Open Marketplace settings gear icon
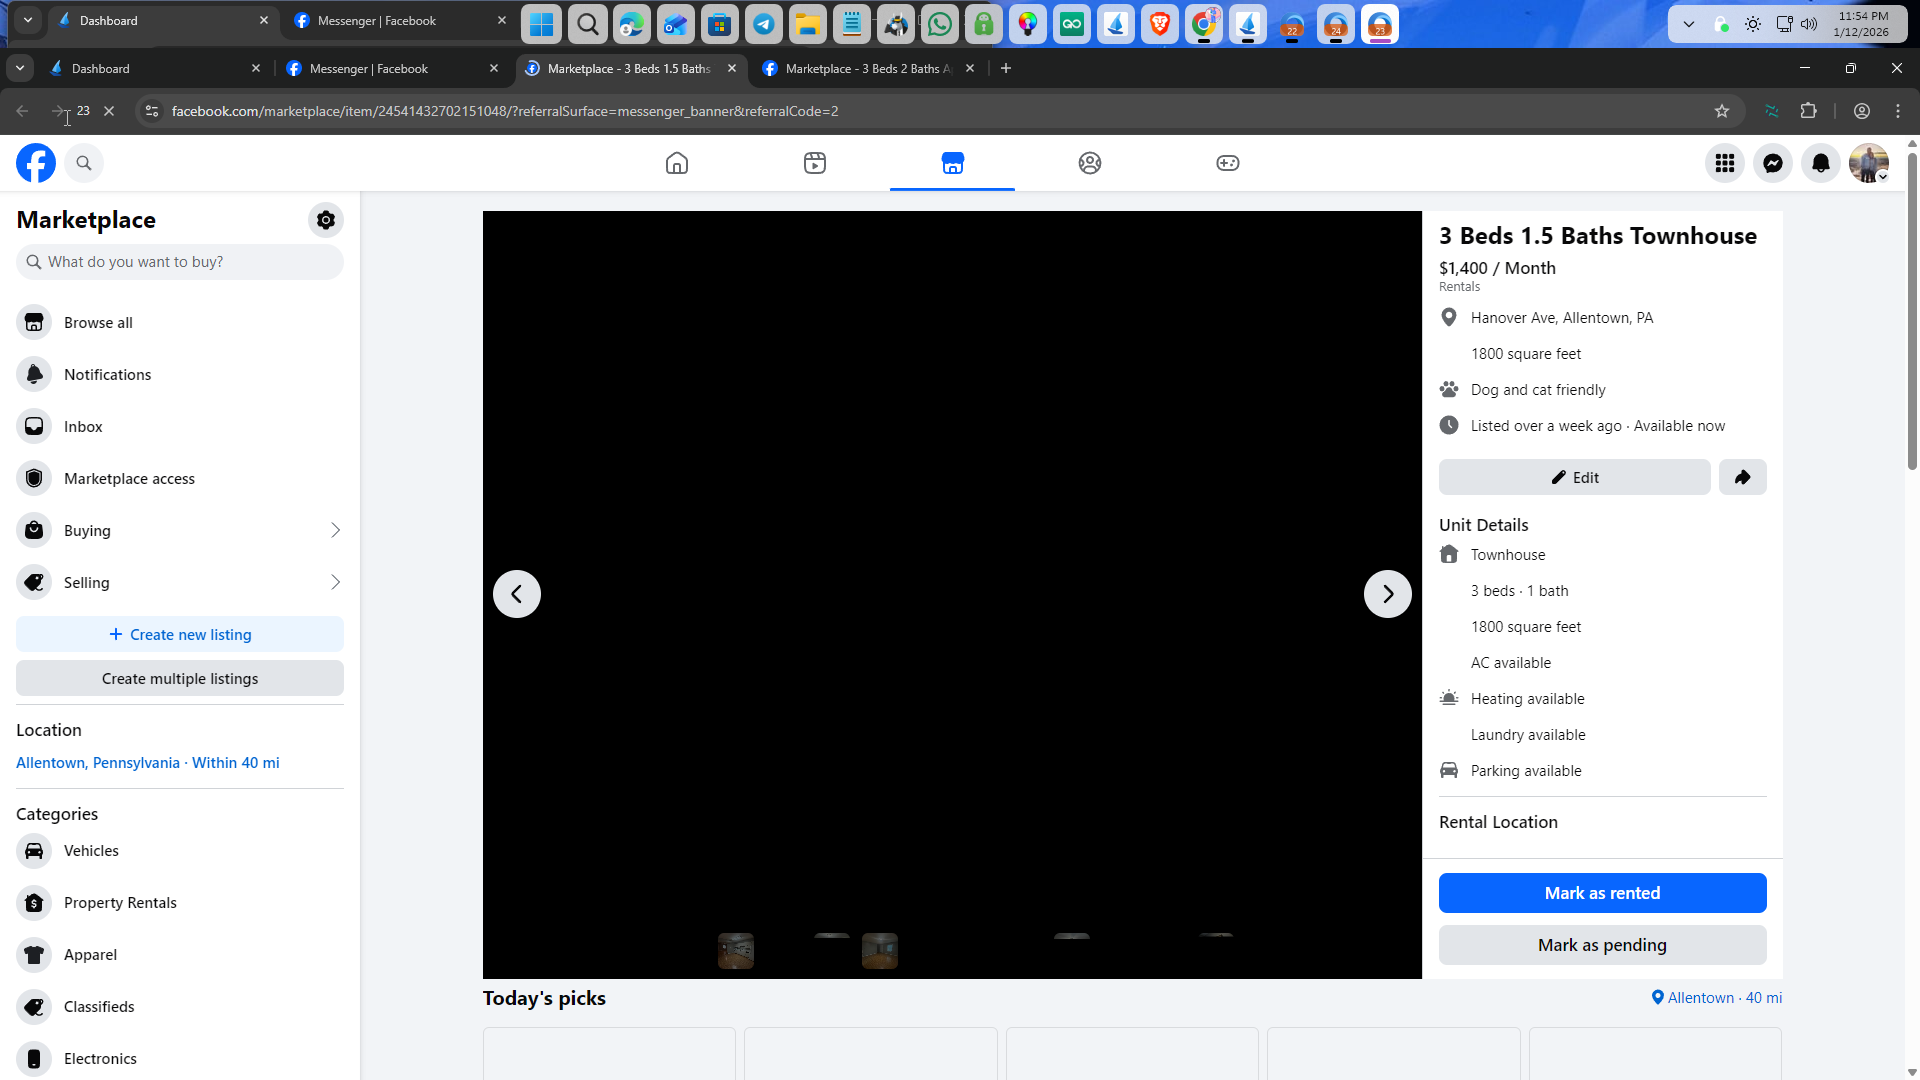The width and height of the screenshot is (1920, 1080). tap(326, 220)
